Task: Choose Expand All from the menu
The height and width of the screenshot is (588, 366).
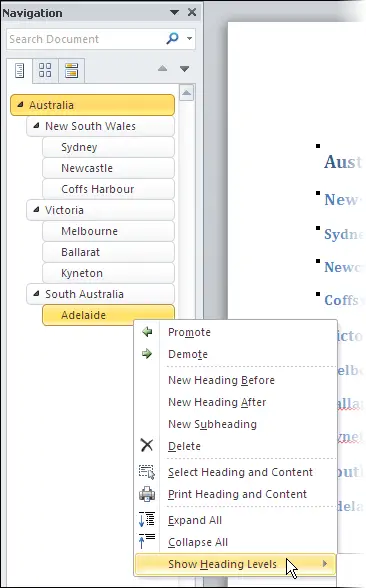Action: [x=236, y=520]
